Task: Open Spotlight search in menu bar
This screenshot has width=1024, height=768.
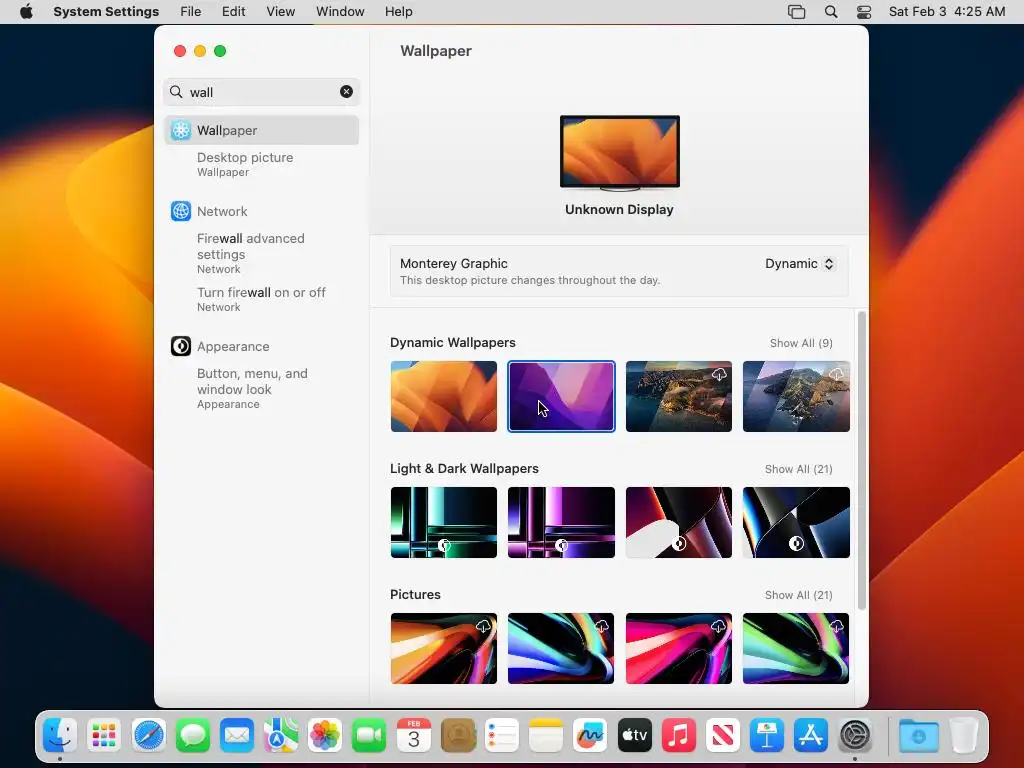Action: [x=831, y=12]
